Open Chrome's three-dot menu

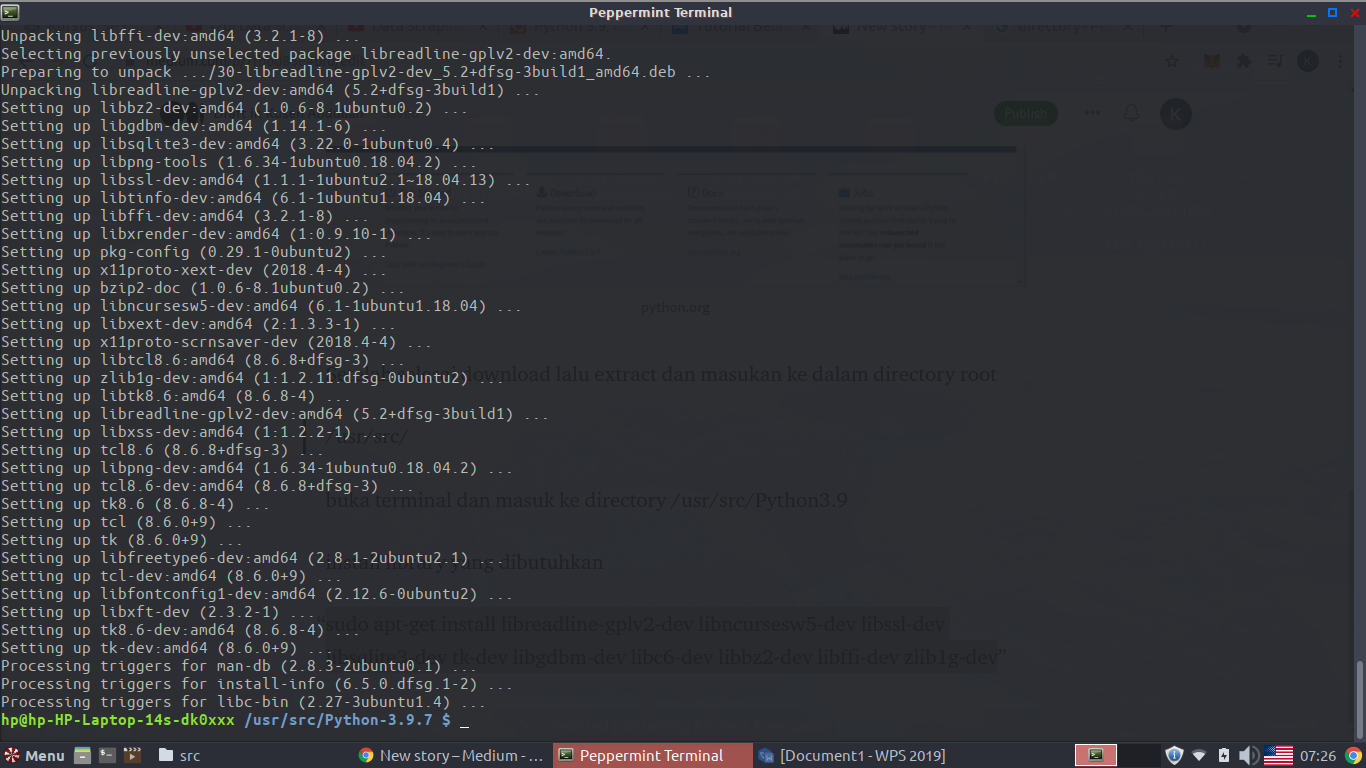pos(1340,62)
